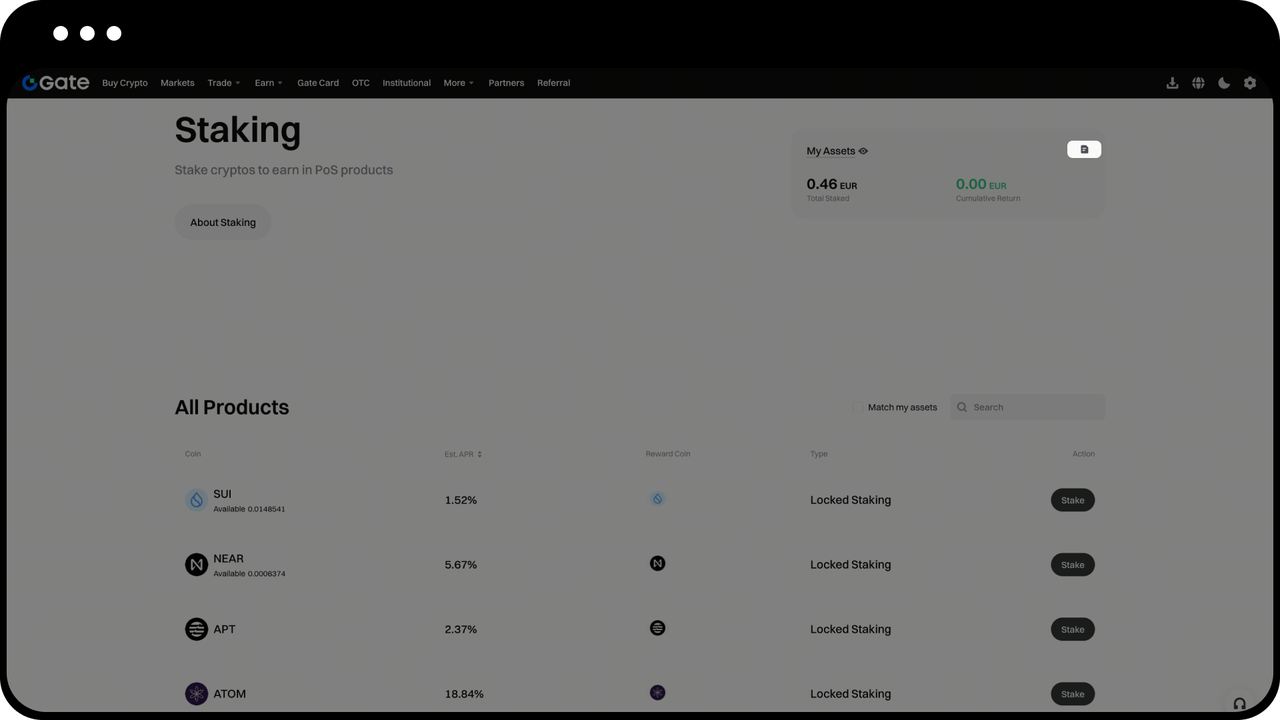Expand the Trade dropdown menu
Screen dimensions: 1280x720
click(224, 83)
